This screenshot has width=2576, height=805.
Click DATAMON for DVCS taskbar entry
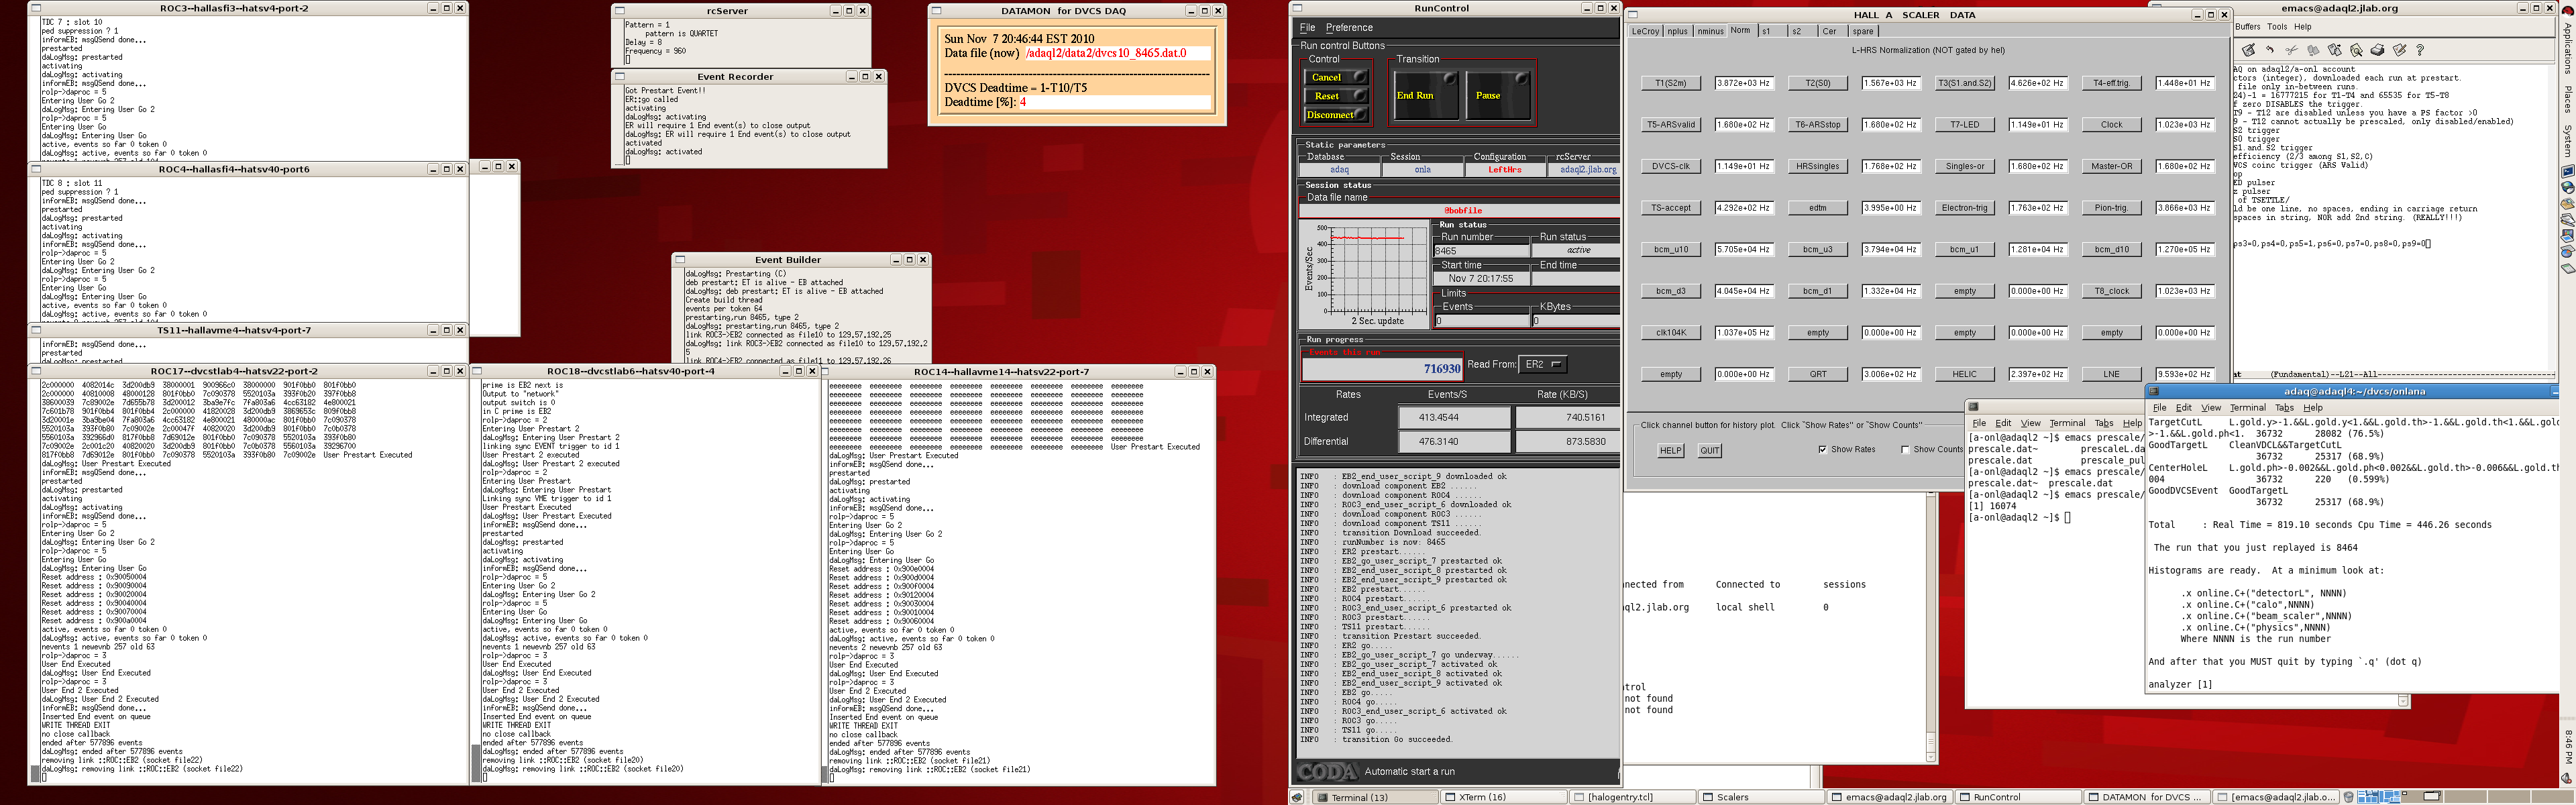pyautogui.click(x=2148, y=798)
